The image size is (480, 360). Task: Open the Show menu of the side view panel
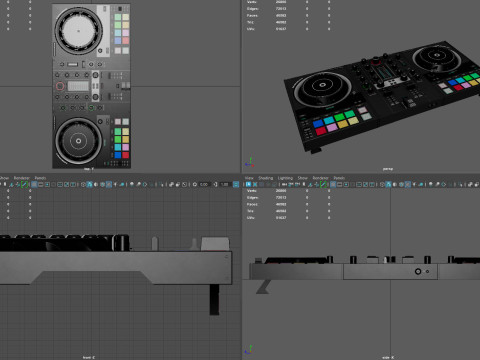click(302, 178)
